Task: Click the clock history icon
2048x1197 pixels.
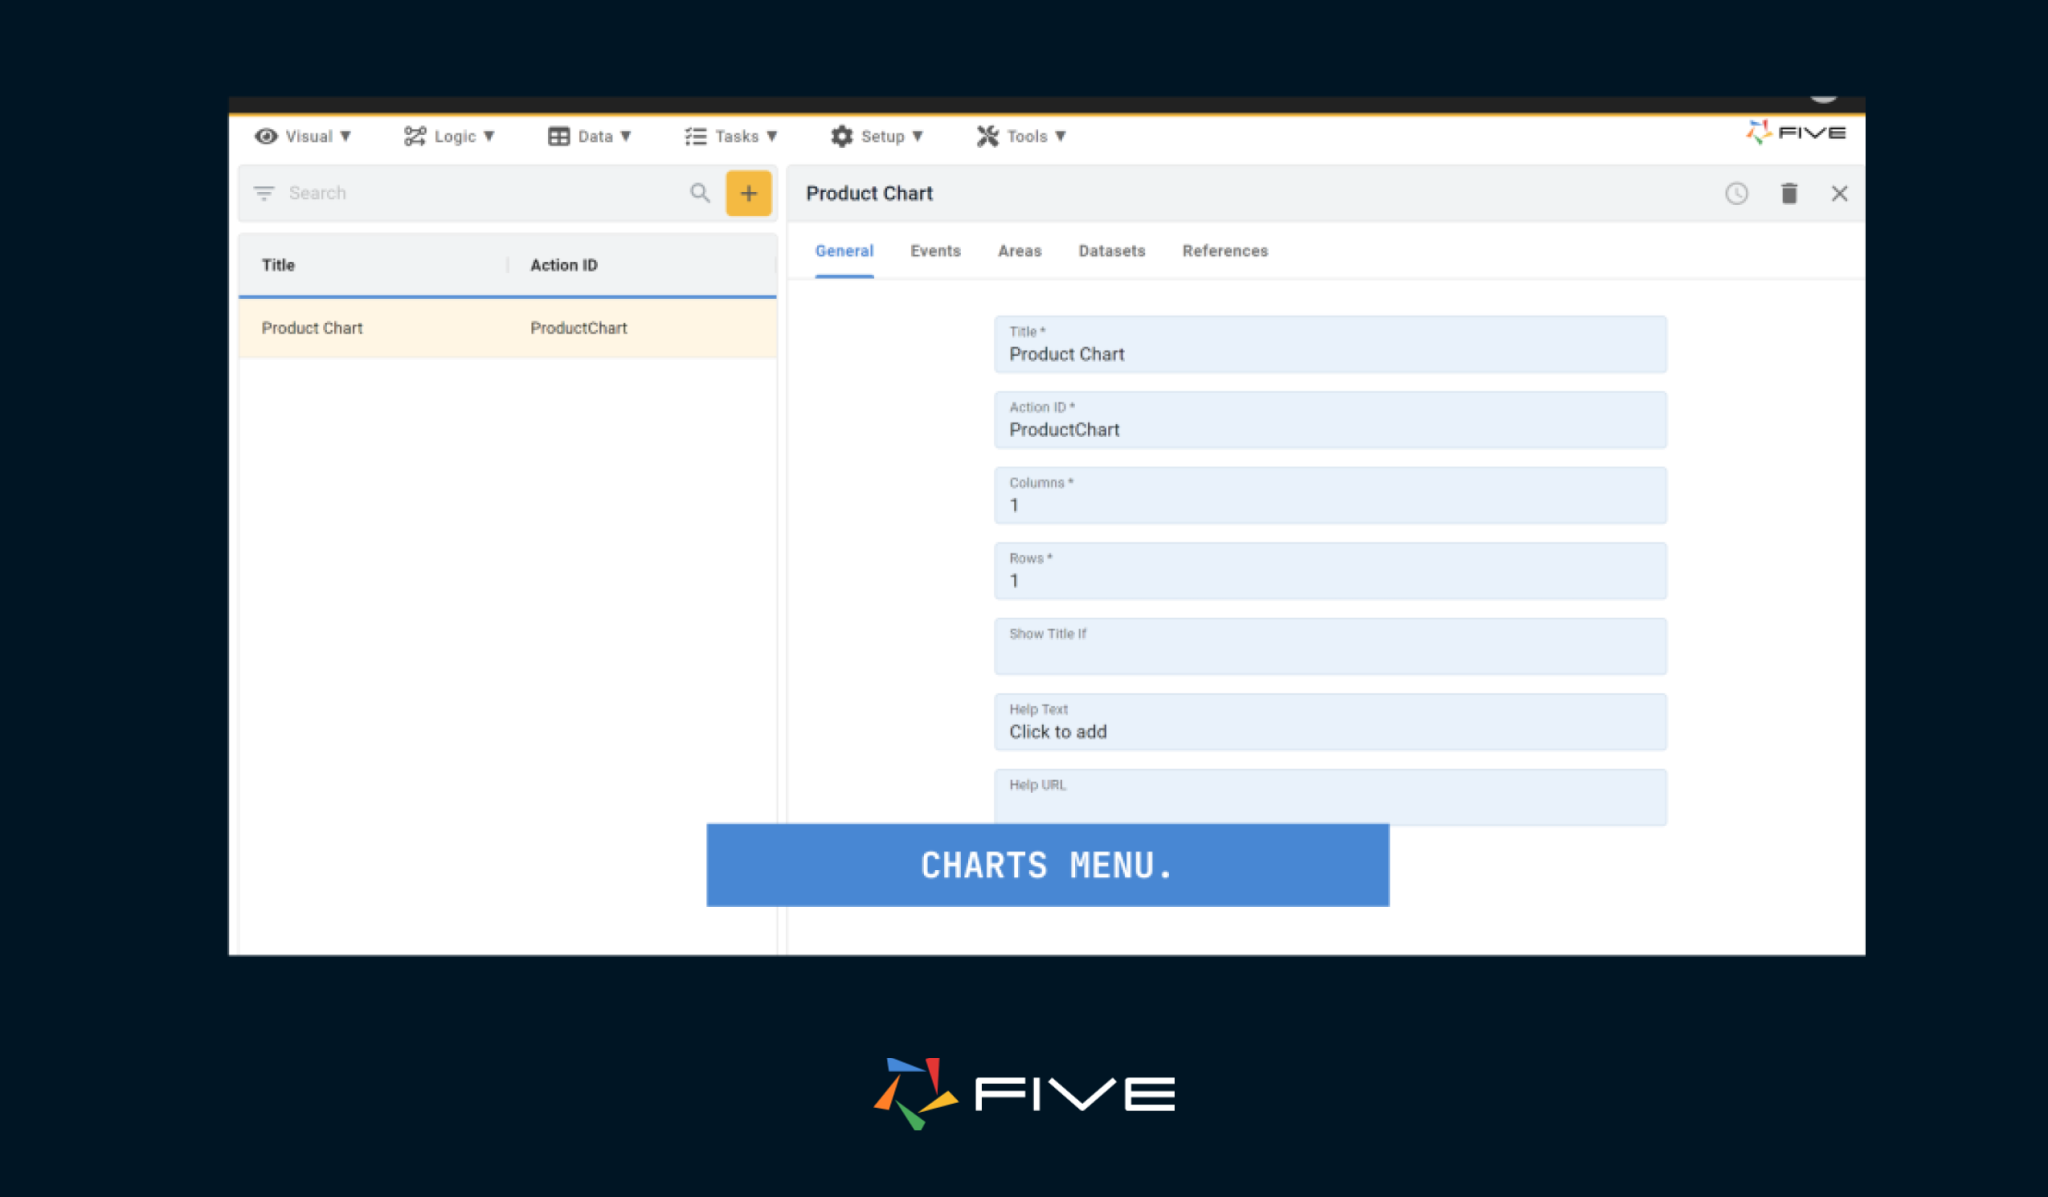Action: coord(1736,193)
